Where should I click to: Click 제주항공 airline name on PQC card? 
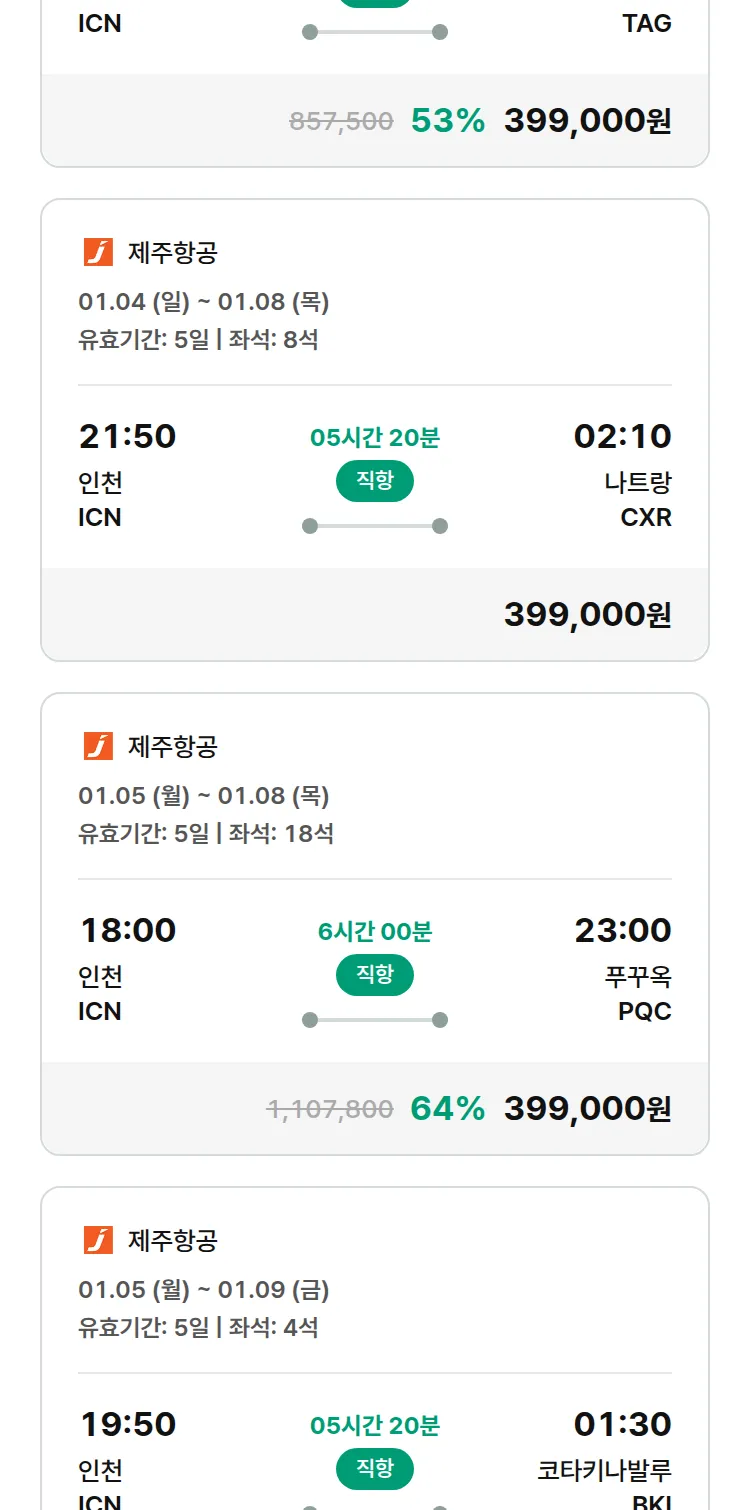click(172, 746)
